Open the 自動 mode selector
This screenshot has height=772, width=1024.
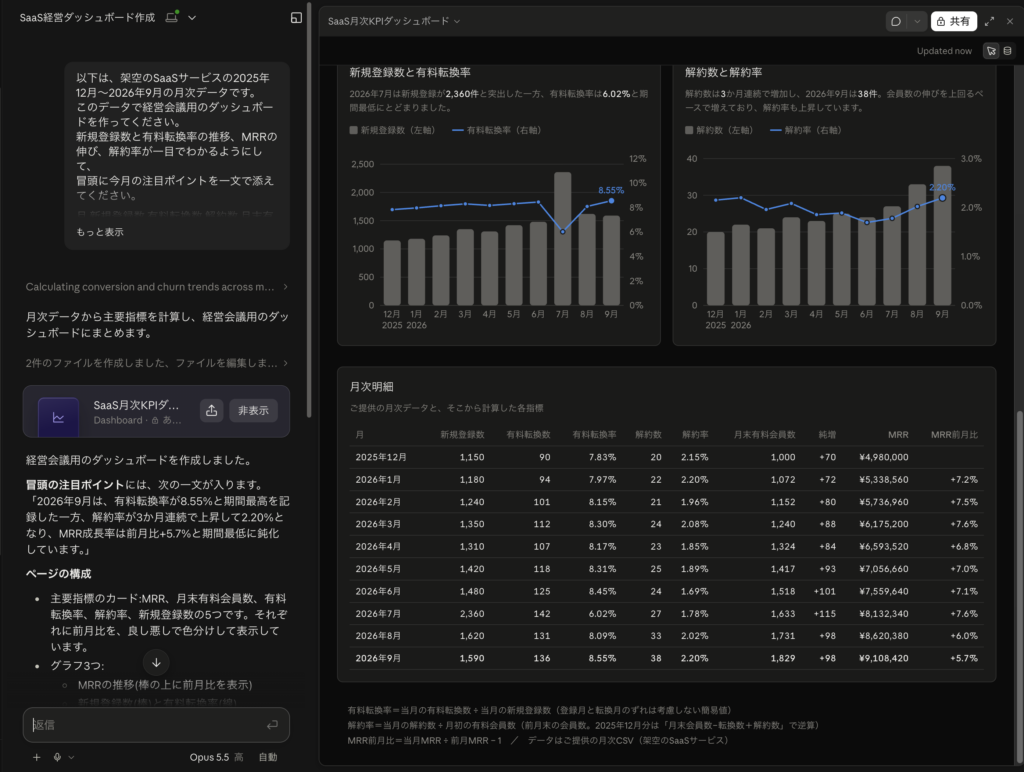[268, 757]
